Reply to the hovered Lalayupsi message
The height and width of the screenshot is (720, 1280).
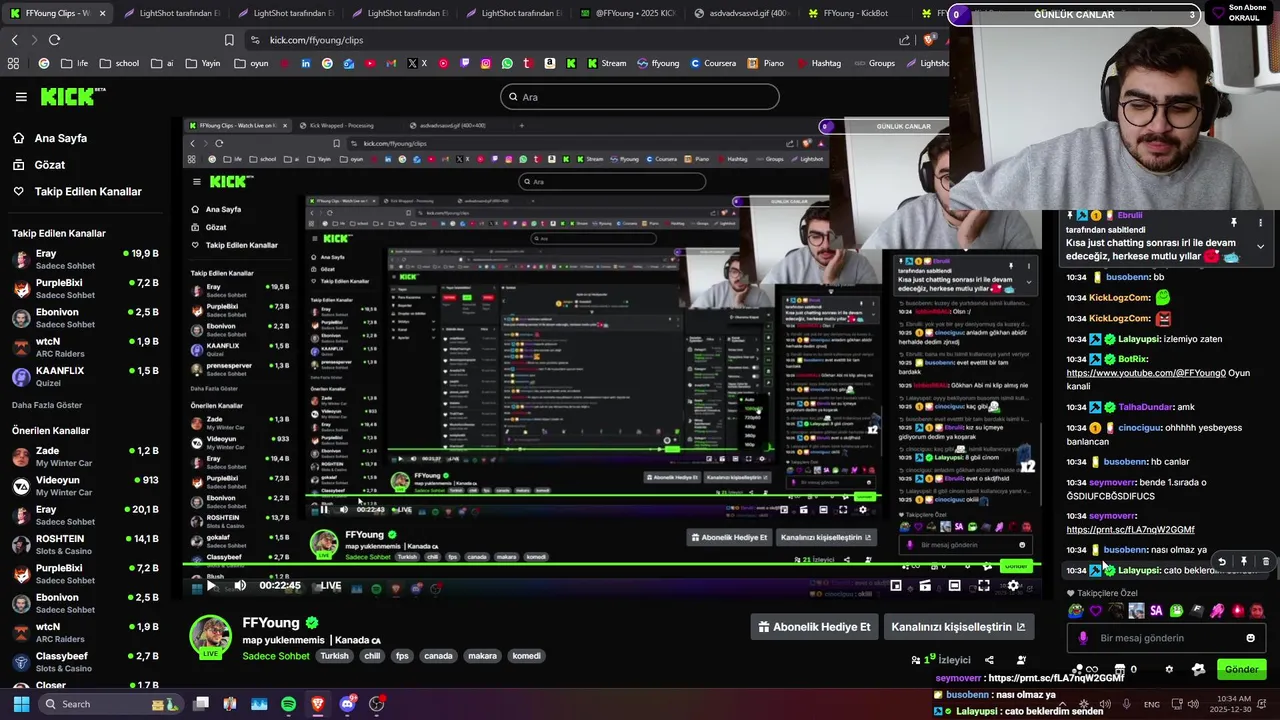click(1222, 562)
